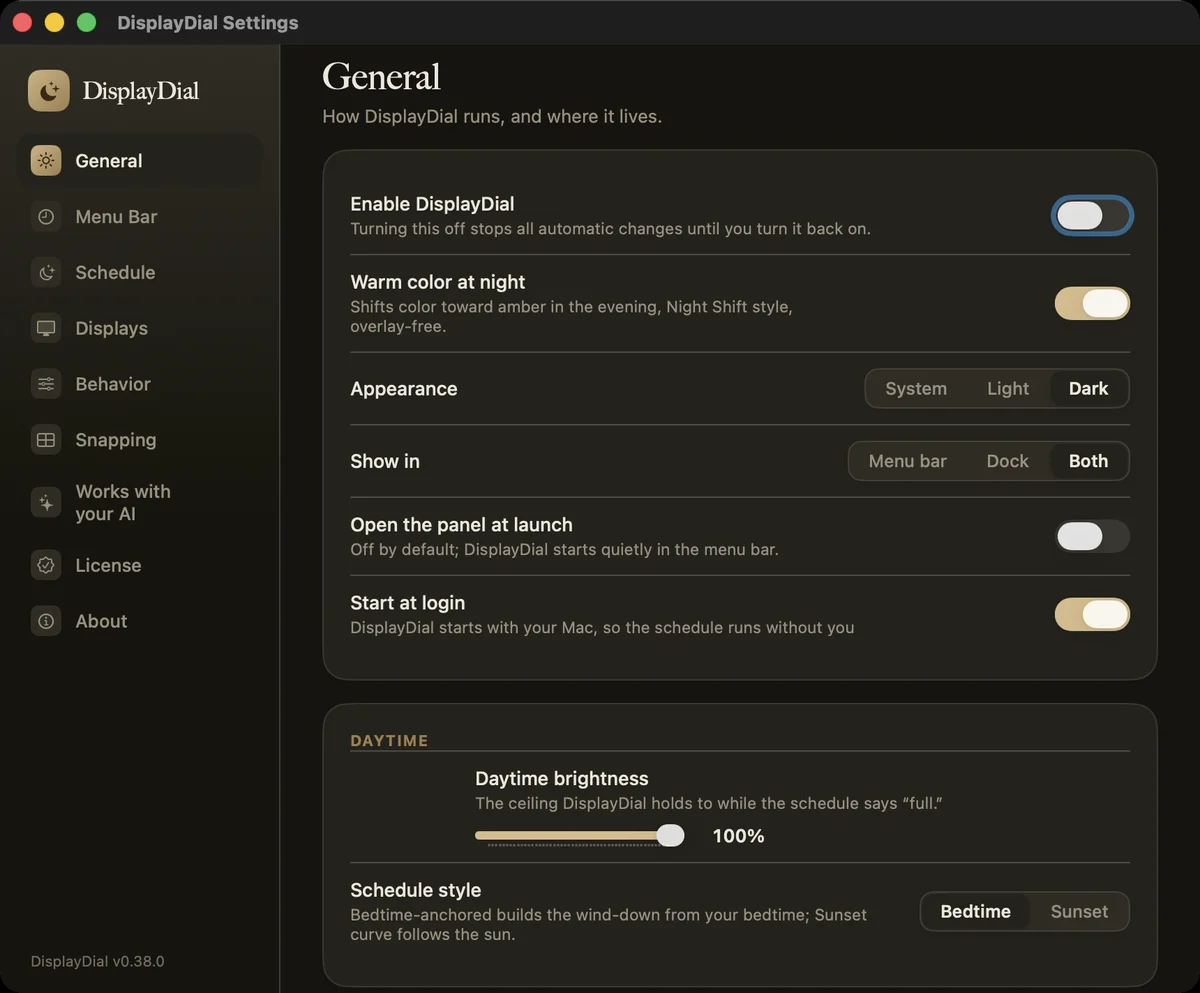
Task: Click the Schedule moon icon
Action: click(46, 272)
